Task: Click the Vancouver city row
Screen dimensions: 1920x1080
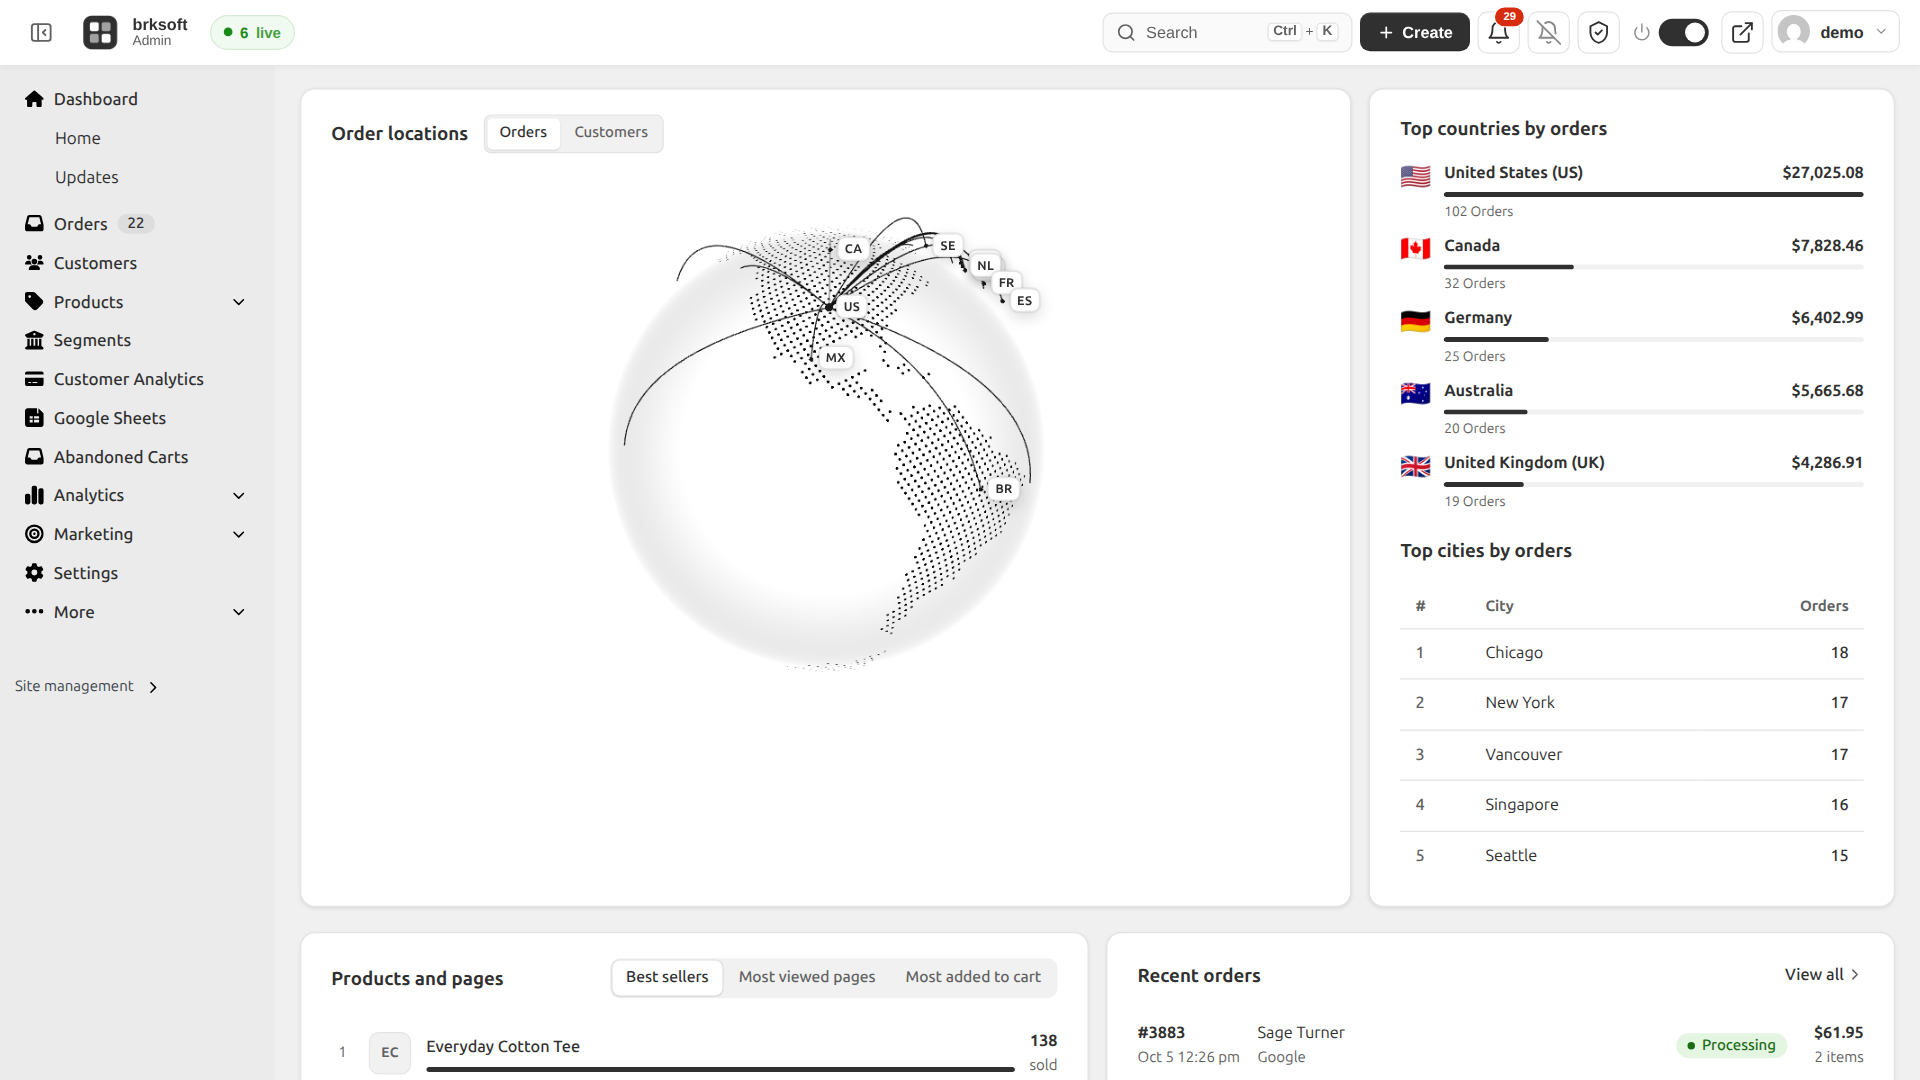Action: [x=1631, y=755]
